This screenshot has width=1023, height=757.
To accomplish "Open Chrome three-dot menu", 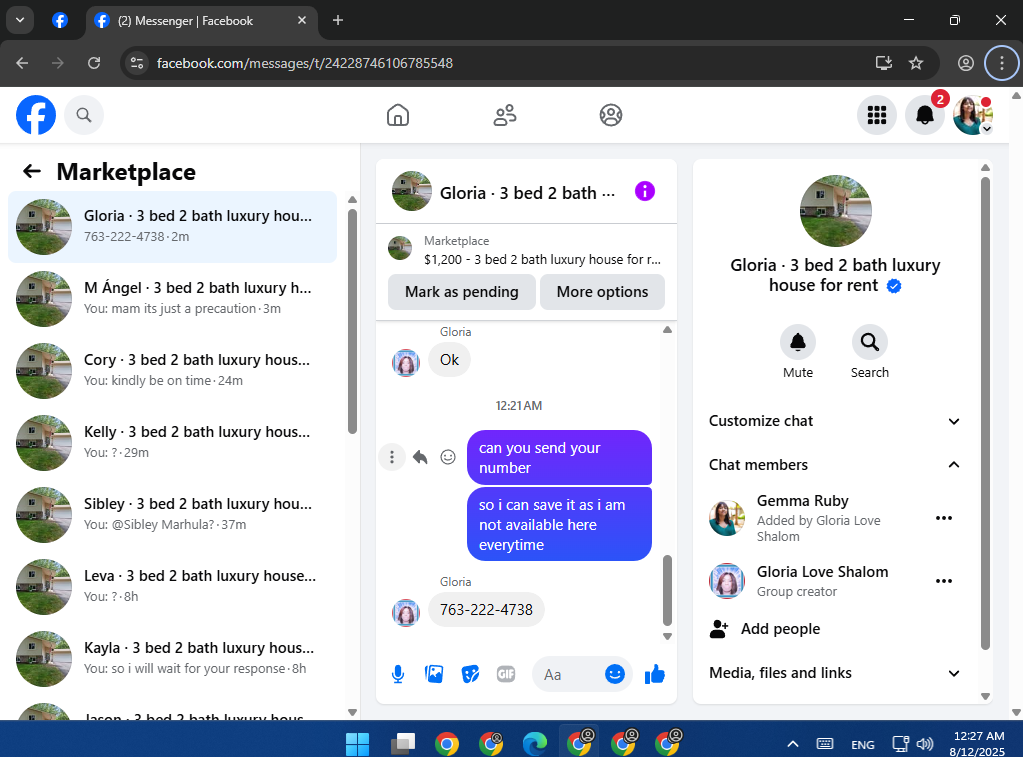I will (1001, 63).
